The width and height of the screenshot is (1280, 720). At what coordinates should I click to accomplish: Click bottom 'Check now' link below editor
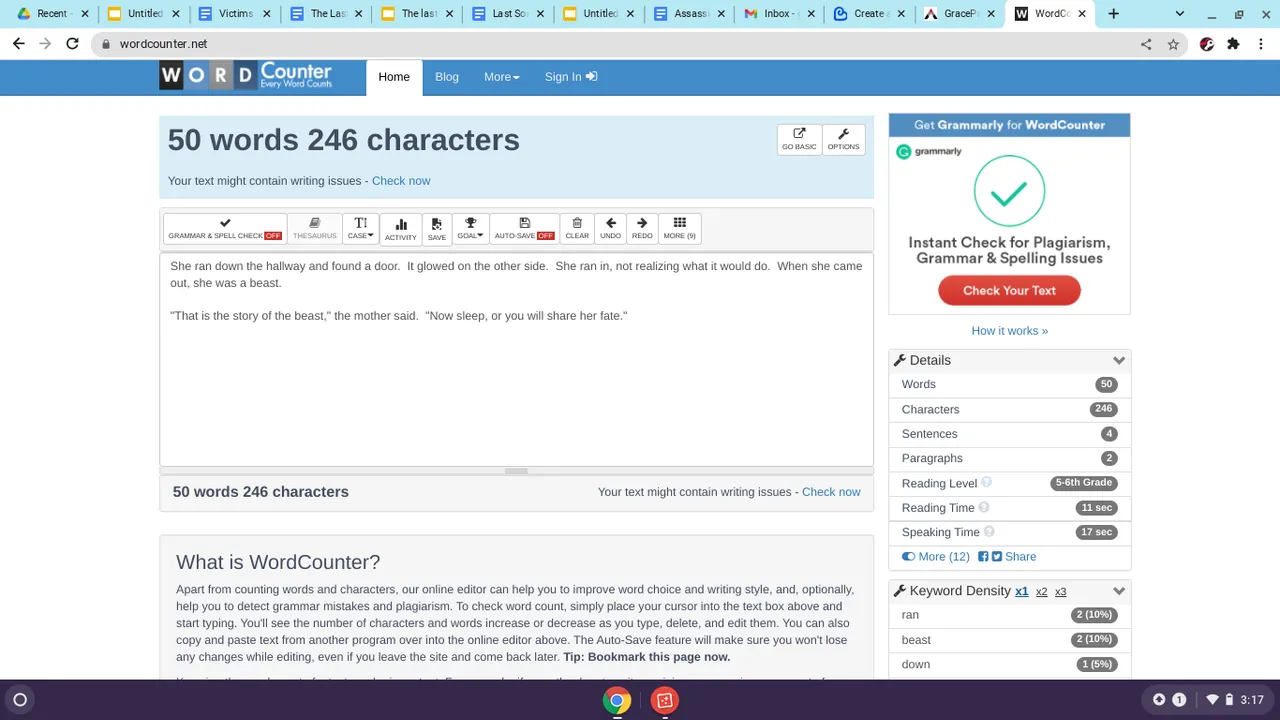click(831, 492)
